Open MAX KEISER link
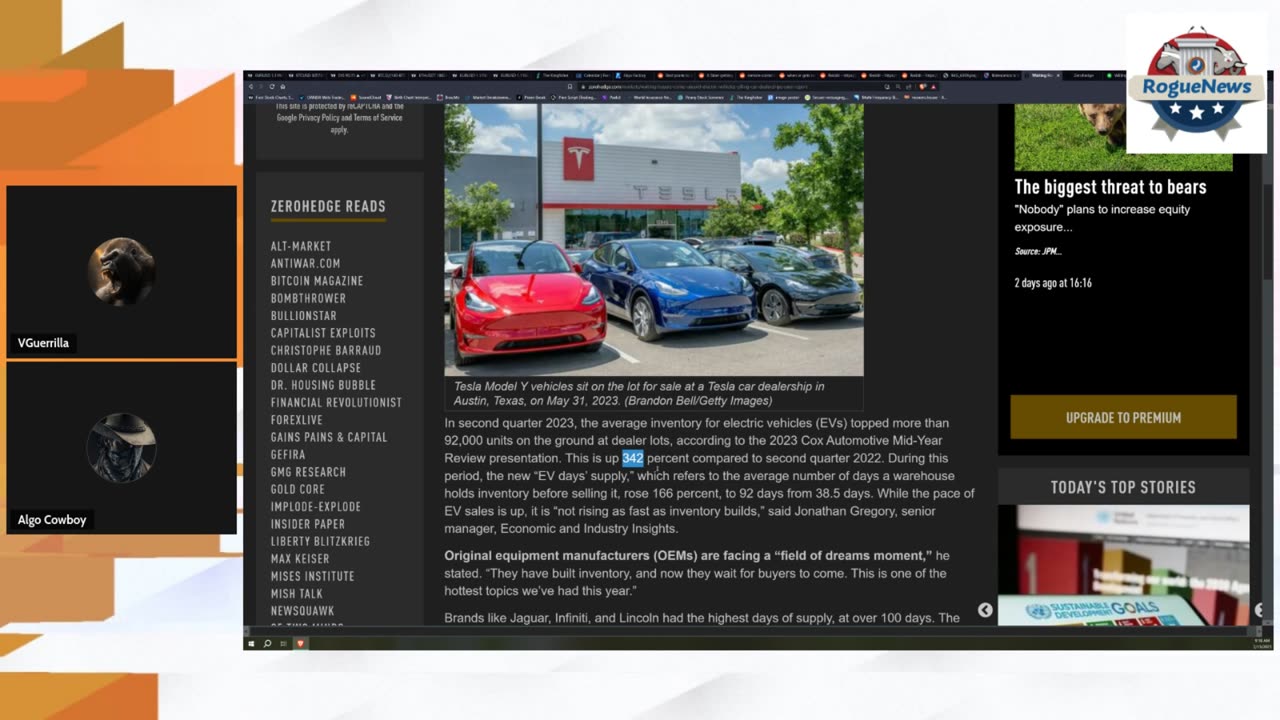The width and height of the screenshot is (1280, 720). tap(299, 558)
